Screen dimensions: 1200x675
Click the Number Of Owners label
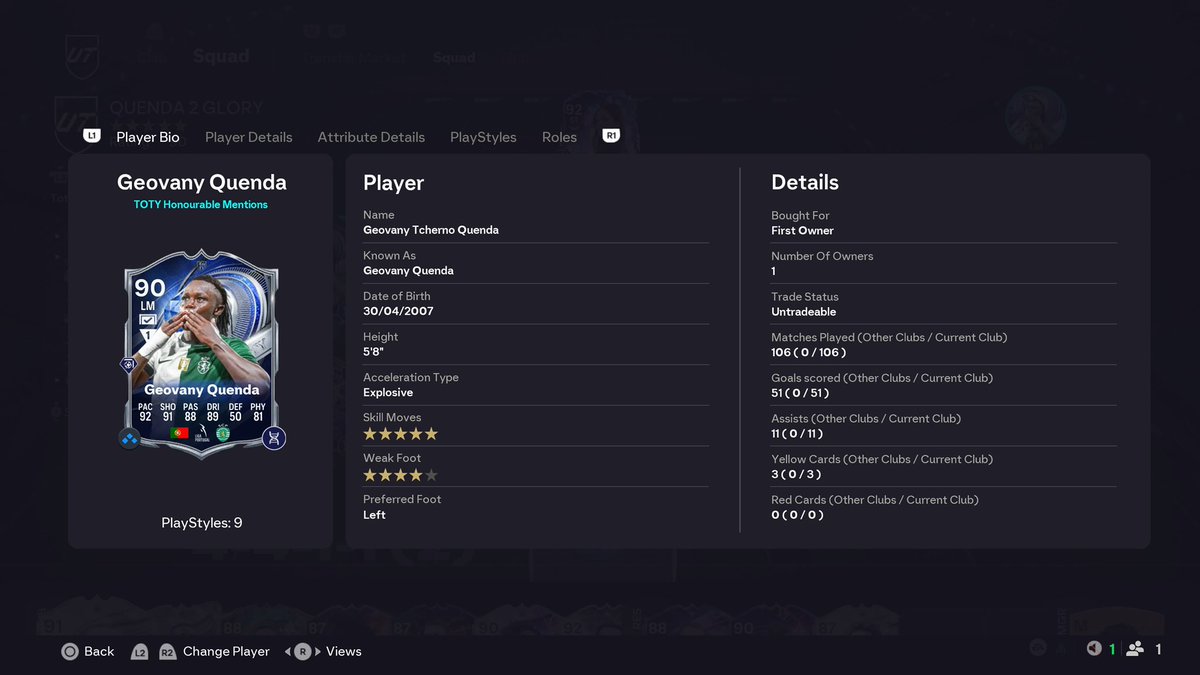[822, 256]
